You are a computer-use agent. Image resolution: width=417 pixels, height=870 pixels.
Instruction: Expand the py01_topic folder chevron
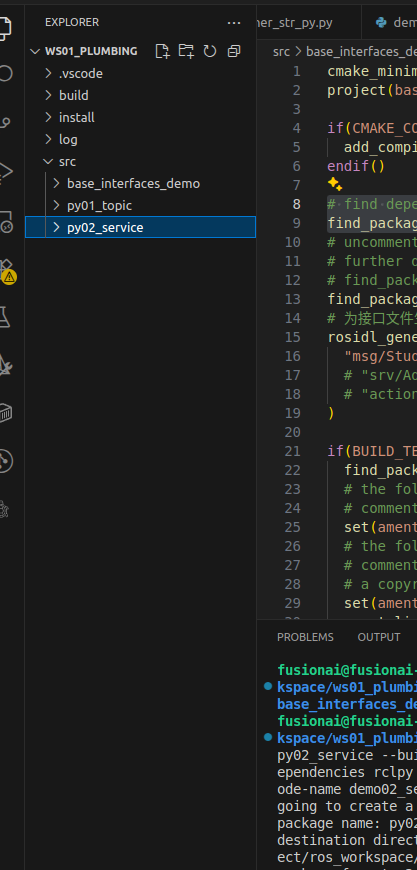pos(56,205)
